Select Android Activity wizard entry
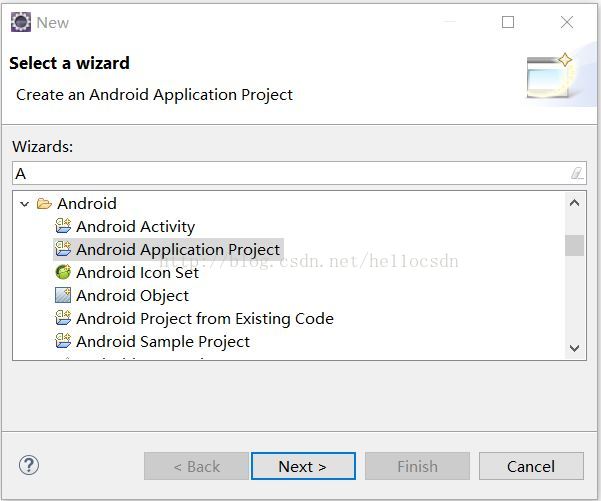 coord(135,226)
